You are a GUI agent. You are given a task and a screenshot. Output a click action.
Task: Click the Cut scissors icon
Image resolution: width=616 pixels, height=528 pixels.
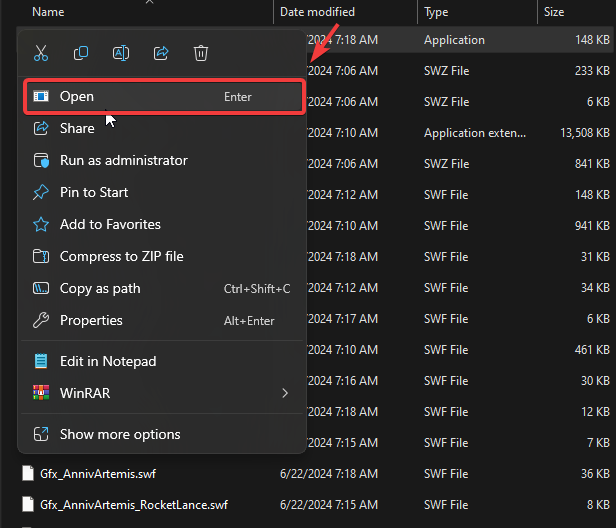coord(41,53)
